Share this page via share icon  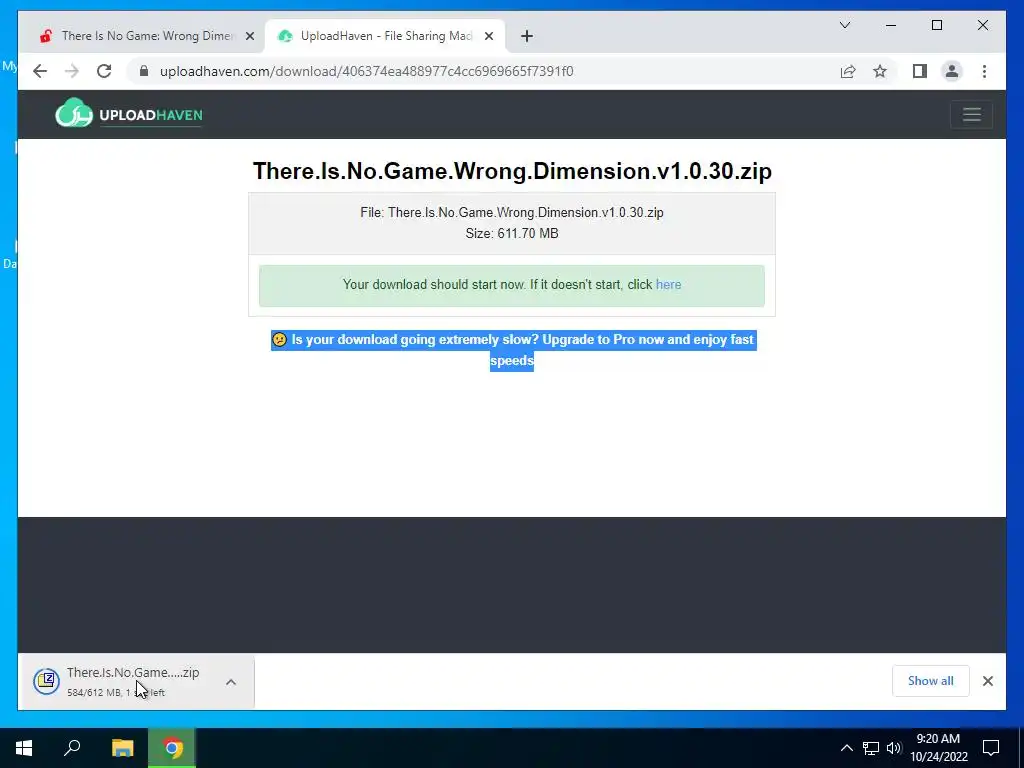(848, 71)
